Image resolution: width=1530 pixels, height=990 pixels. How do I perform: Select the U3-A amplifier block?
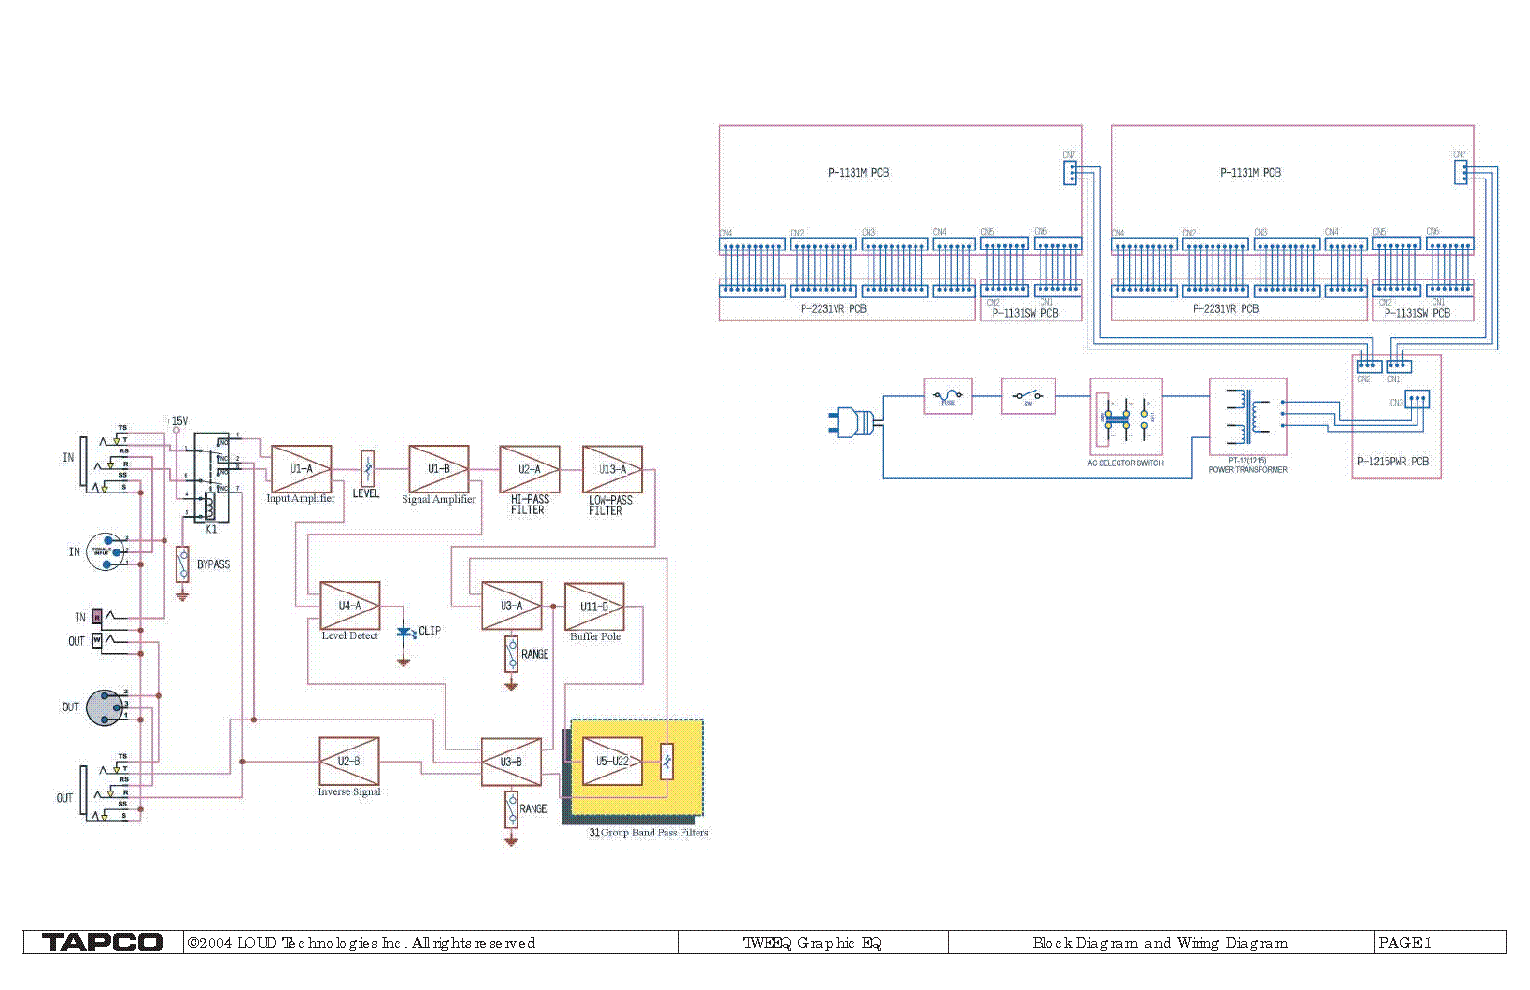[511, 606]
